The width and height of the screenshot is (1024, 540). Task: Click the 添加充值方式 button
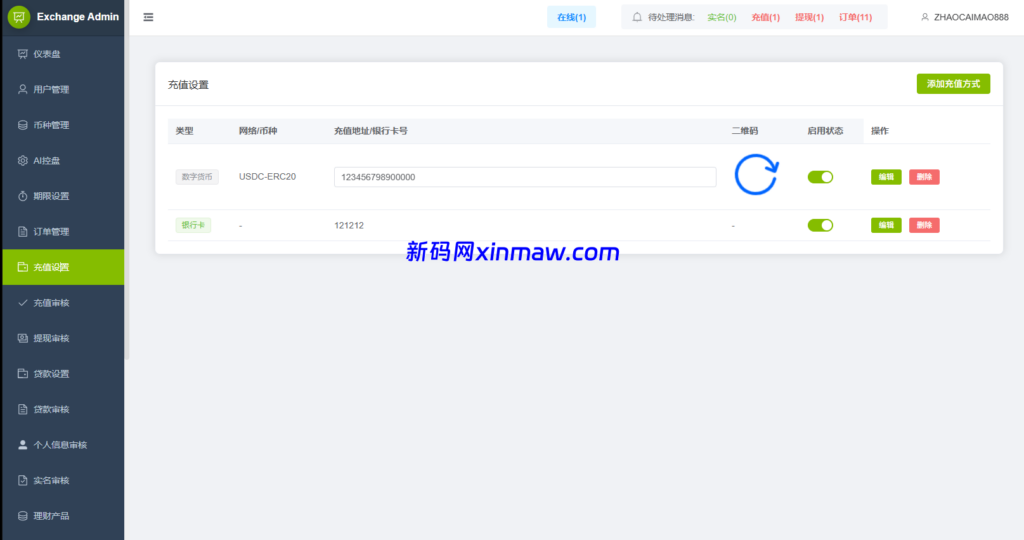pyautogui.click(x=953, y=84)
